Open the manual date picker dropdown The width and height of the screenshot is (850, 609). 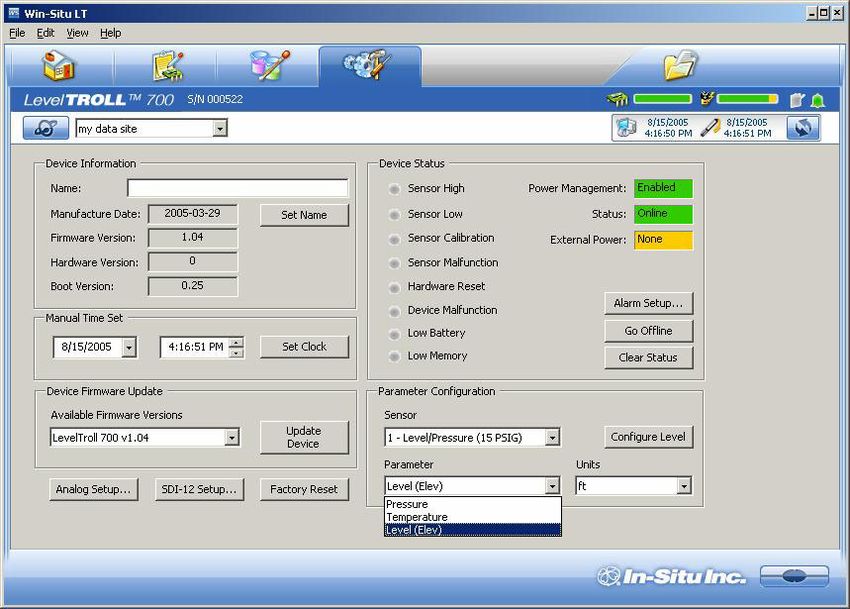click(x=129, y=347)
